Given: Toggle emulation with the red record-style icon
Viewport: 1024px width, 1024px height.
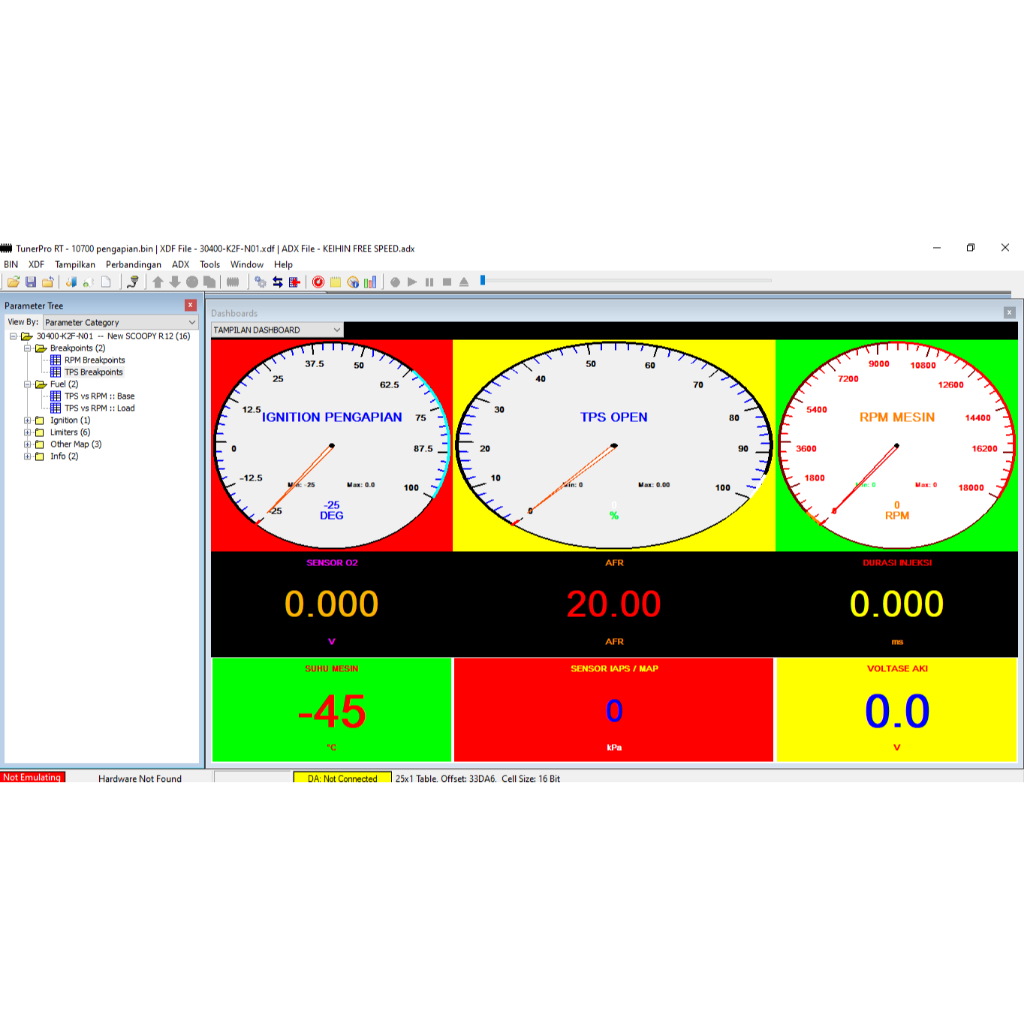Looking at the screenshot, I should click(x=318, y=282).
